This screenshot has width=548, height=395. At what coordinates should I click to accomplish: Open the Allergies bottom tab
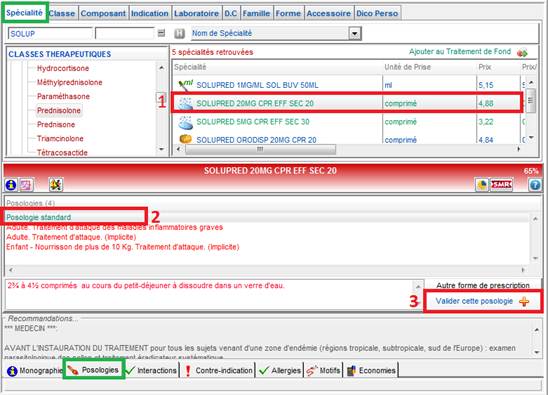(x=280, y=371)
